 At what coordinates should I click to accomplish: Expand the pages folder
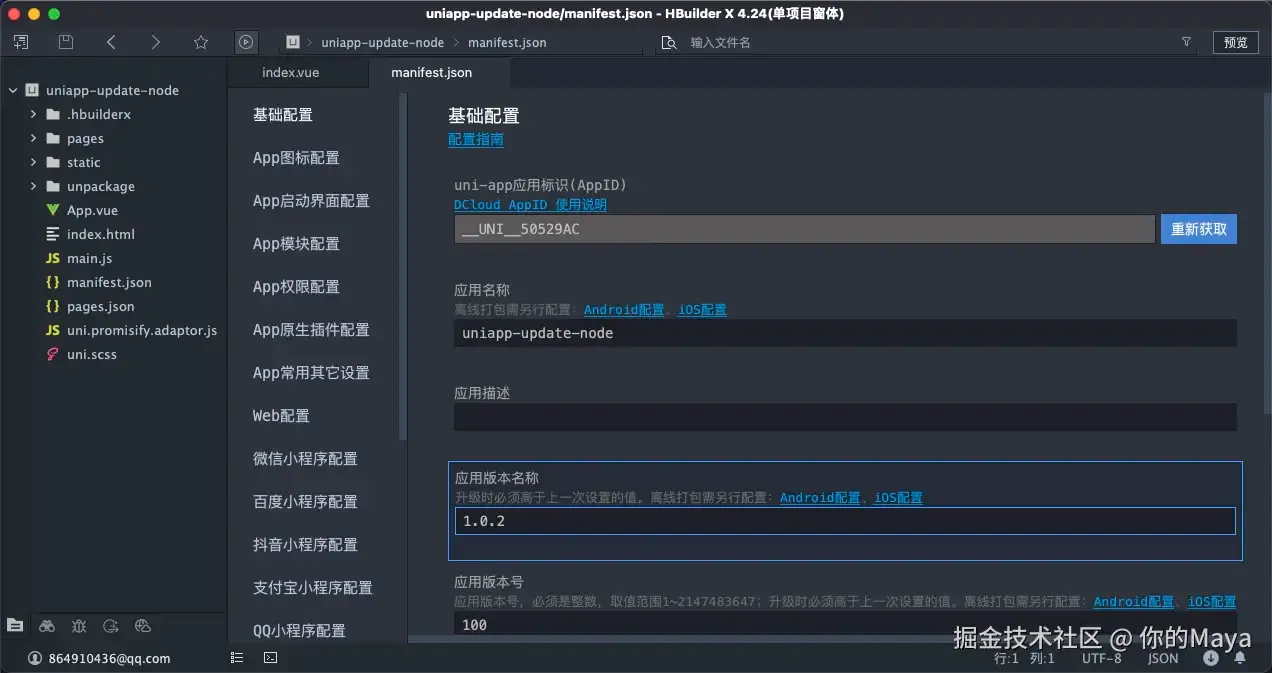point(34,138)
